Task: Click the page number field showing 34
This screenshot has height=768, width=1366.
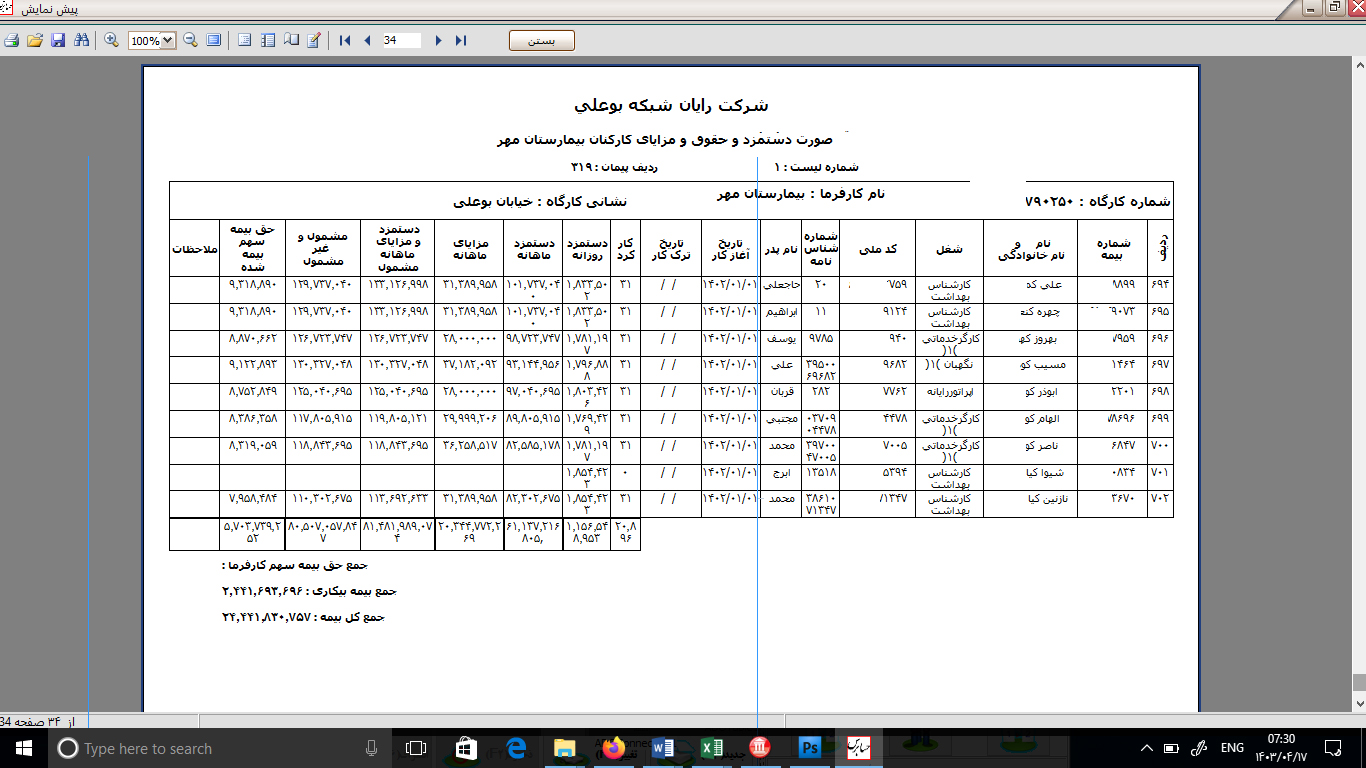Action: pyautogui.click(x=402, y=41)
